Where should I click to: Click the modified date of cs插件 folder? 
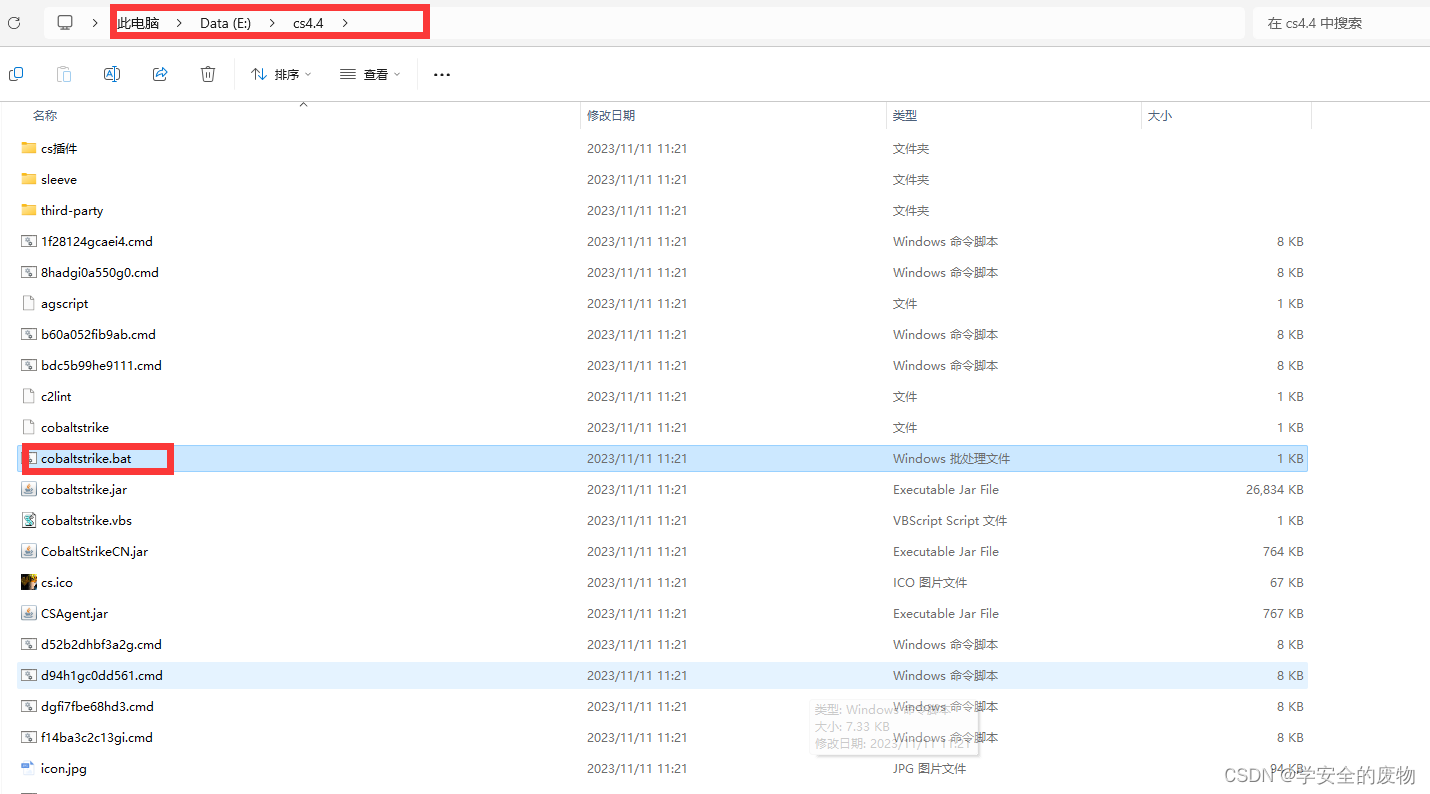pos(637,148)
